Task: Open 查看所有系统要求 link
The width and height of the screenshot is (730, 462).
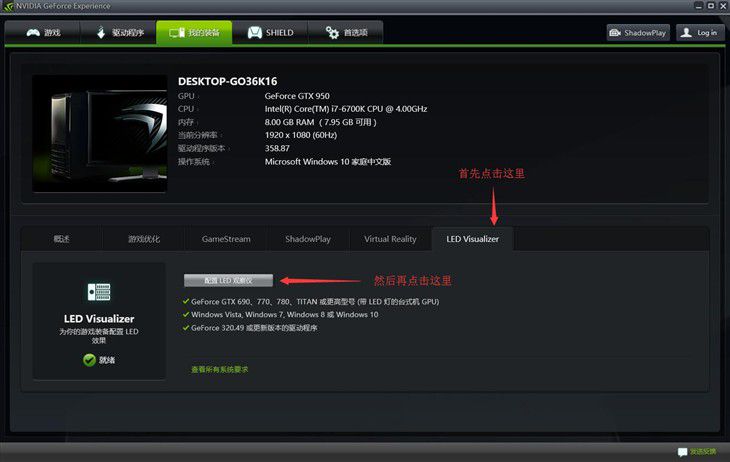Action: click(x=219, y=369)
